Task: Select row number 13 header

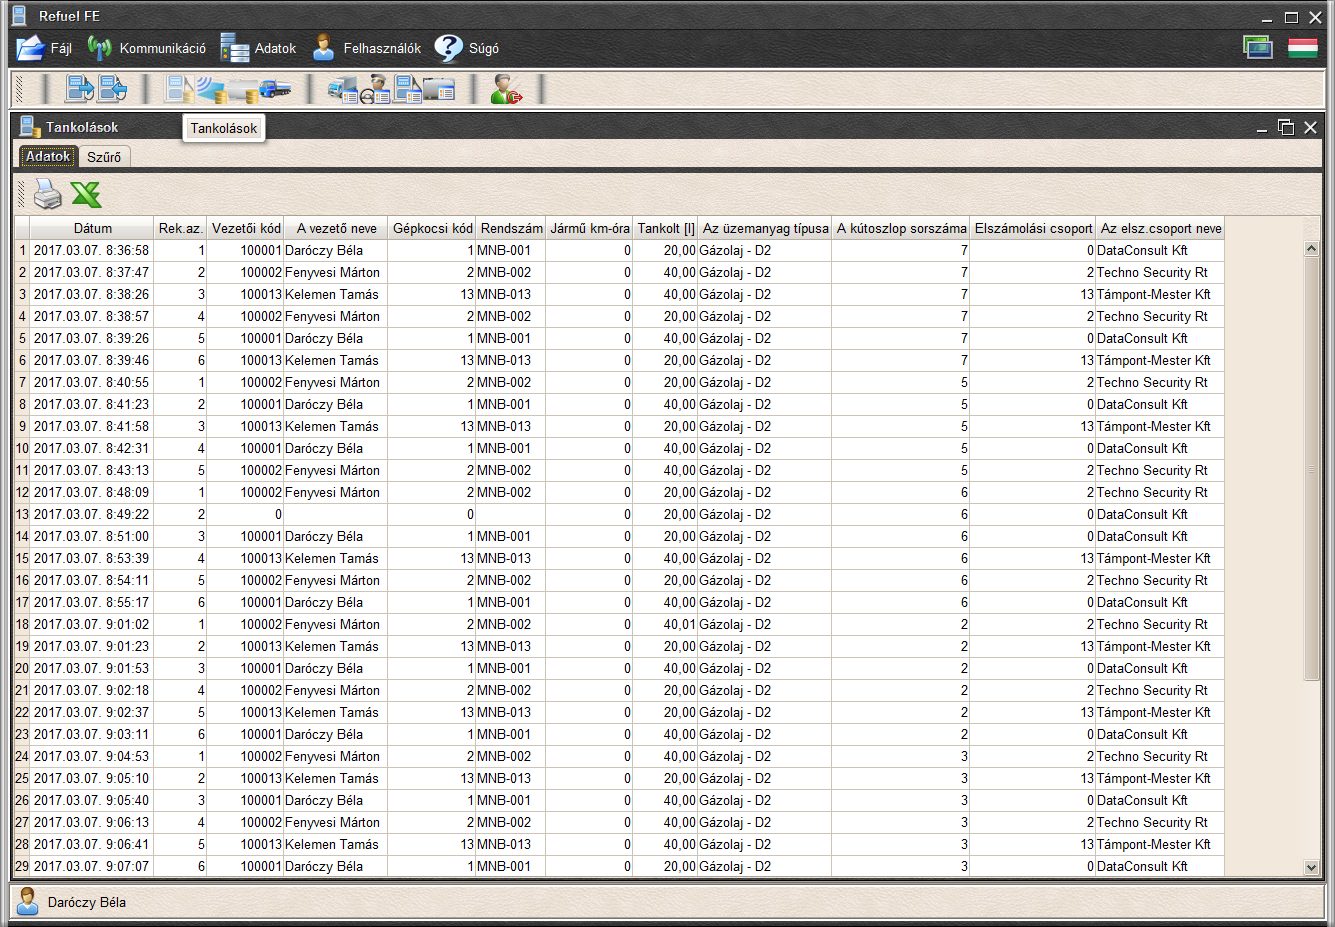Action: coord(22,514)
